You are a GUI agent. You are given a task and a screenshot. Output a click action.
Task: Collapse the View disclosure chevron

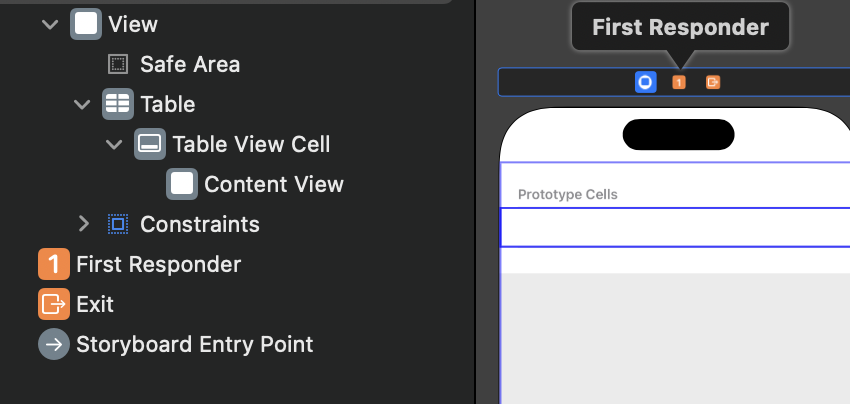[x=50, y=24]
